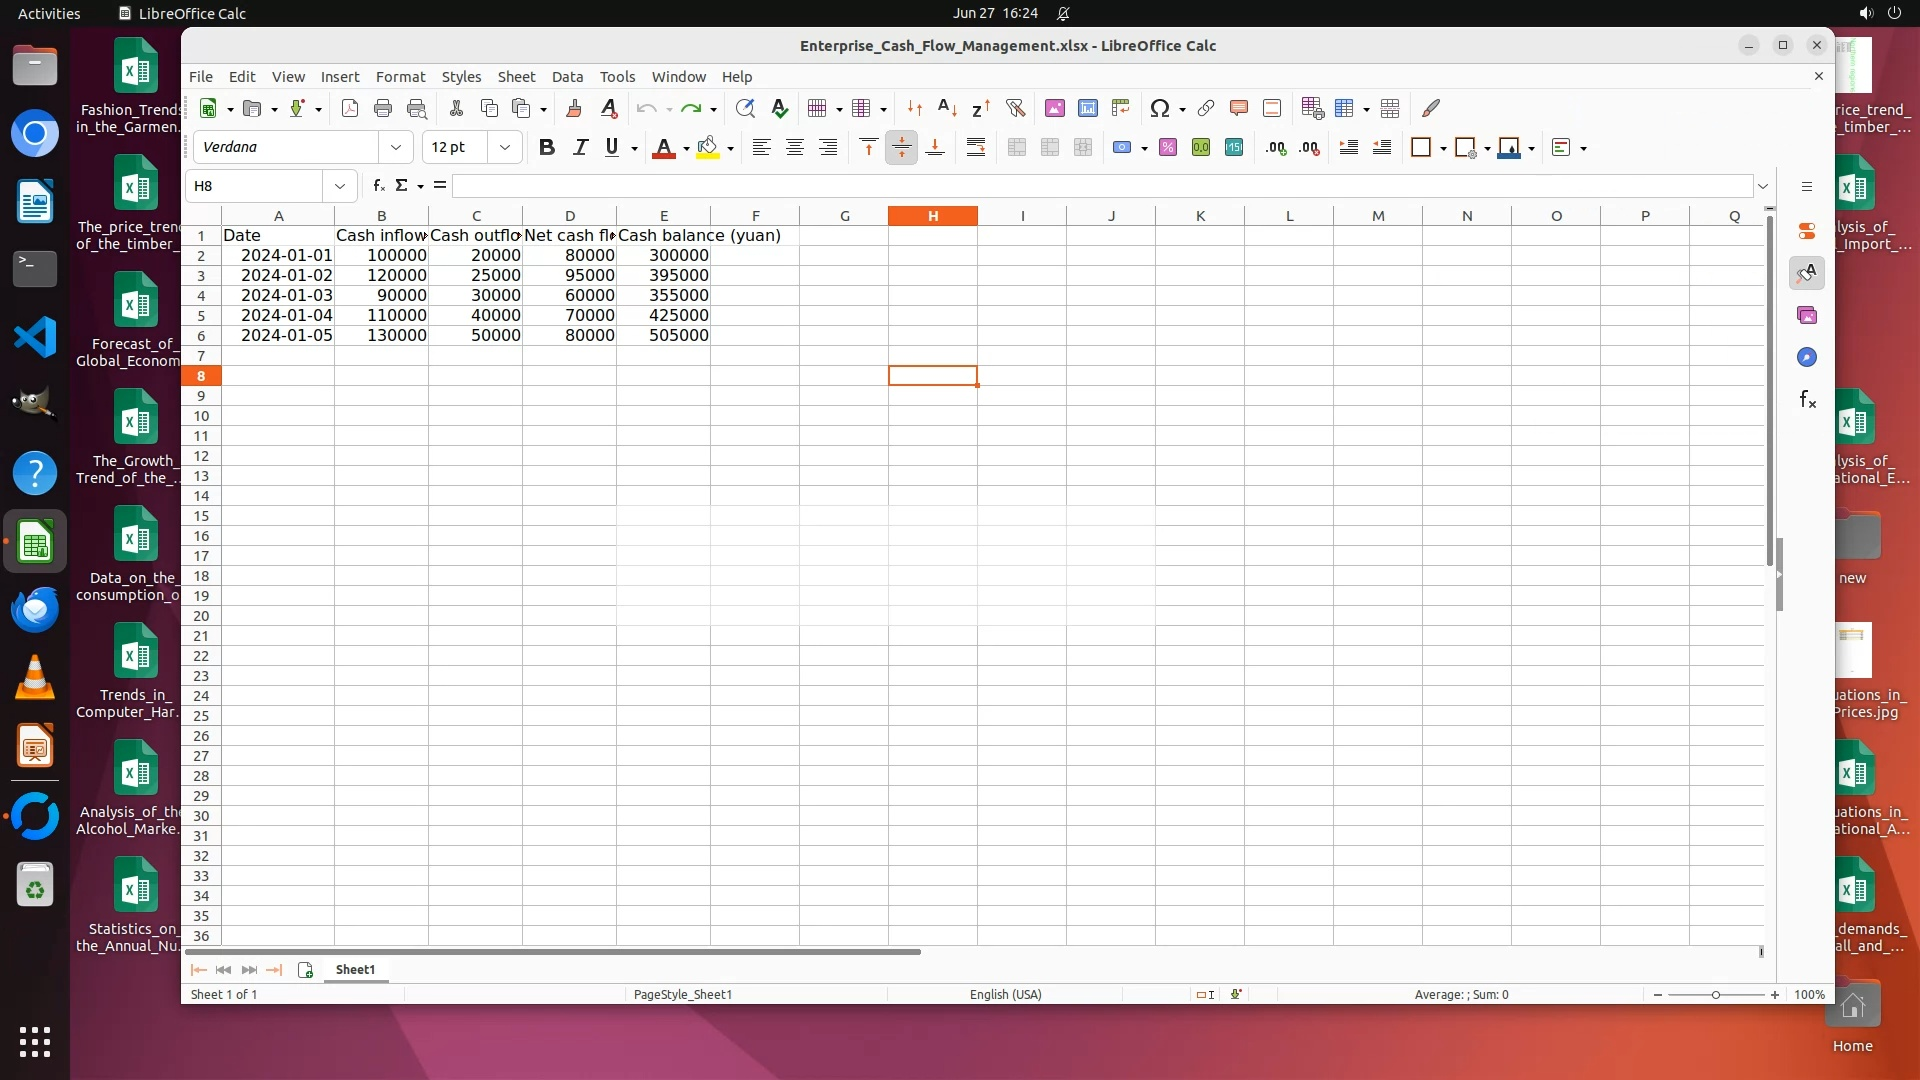Click the Format as Percent icon

click(x=1168, y=147)
